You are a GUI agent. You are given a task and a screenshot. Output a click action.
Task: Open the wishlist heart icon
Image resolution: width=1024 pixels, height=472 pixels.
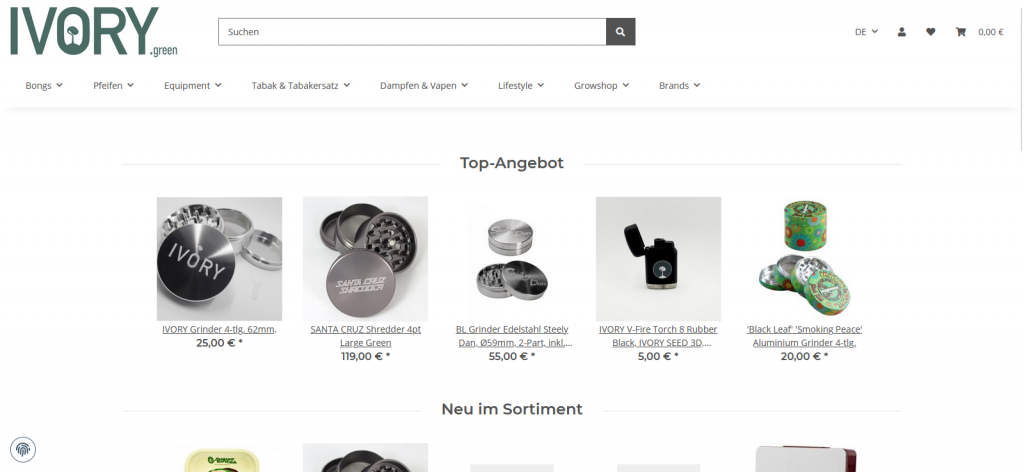931,32
